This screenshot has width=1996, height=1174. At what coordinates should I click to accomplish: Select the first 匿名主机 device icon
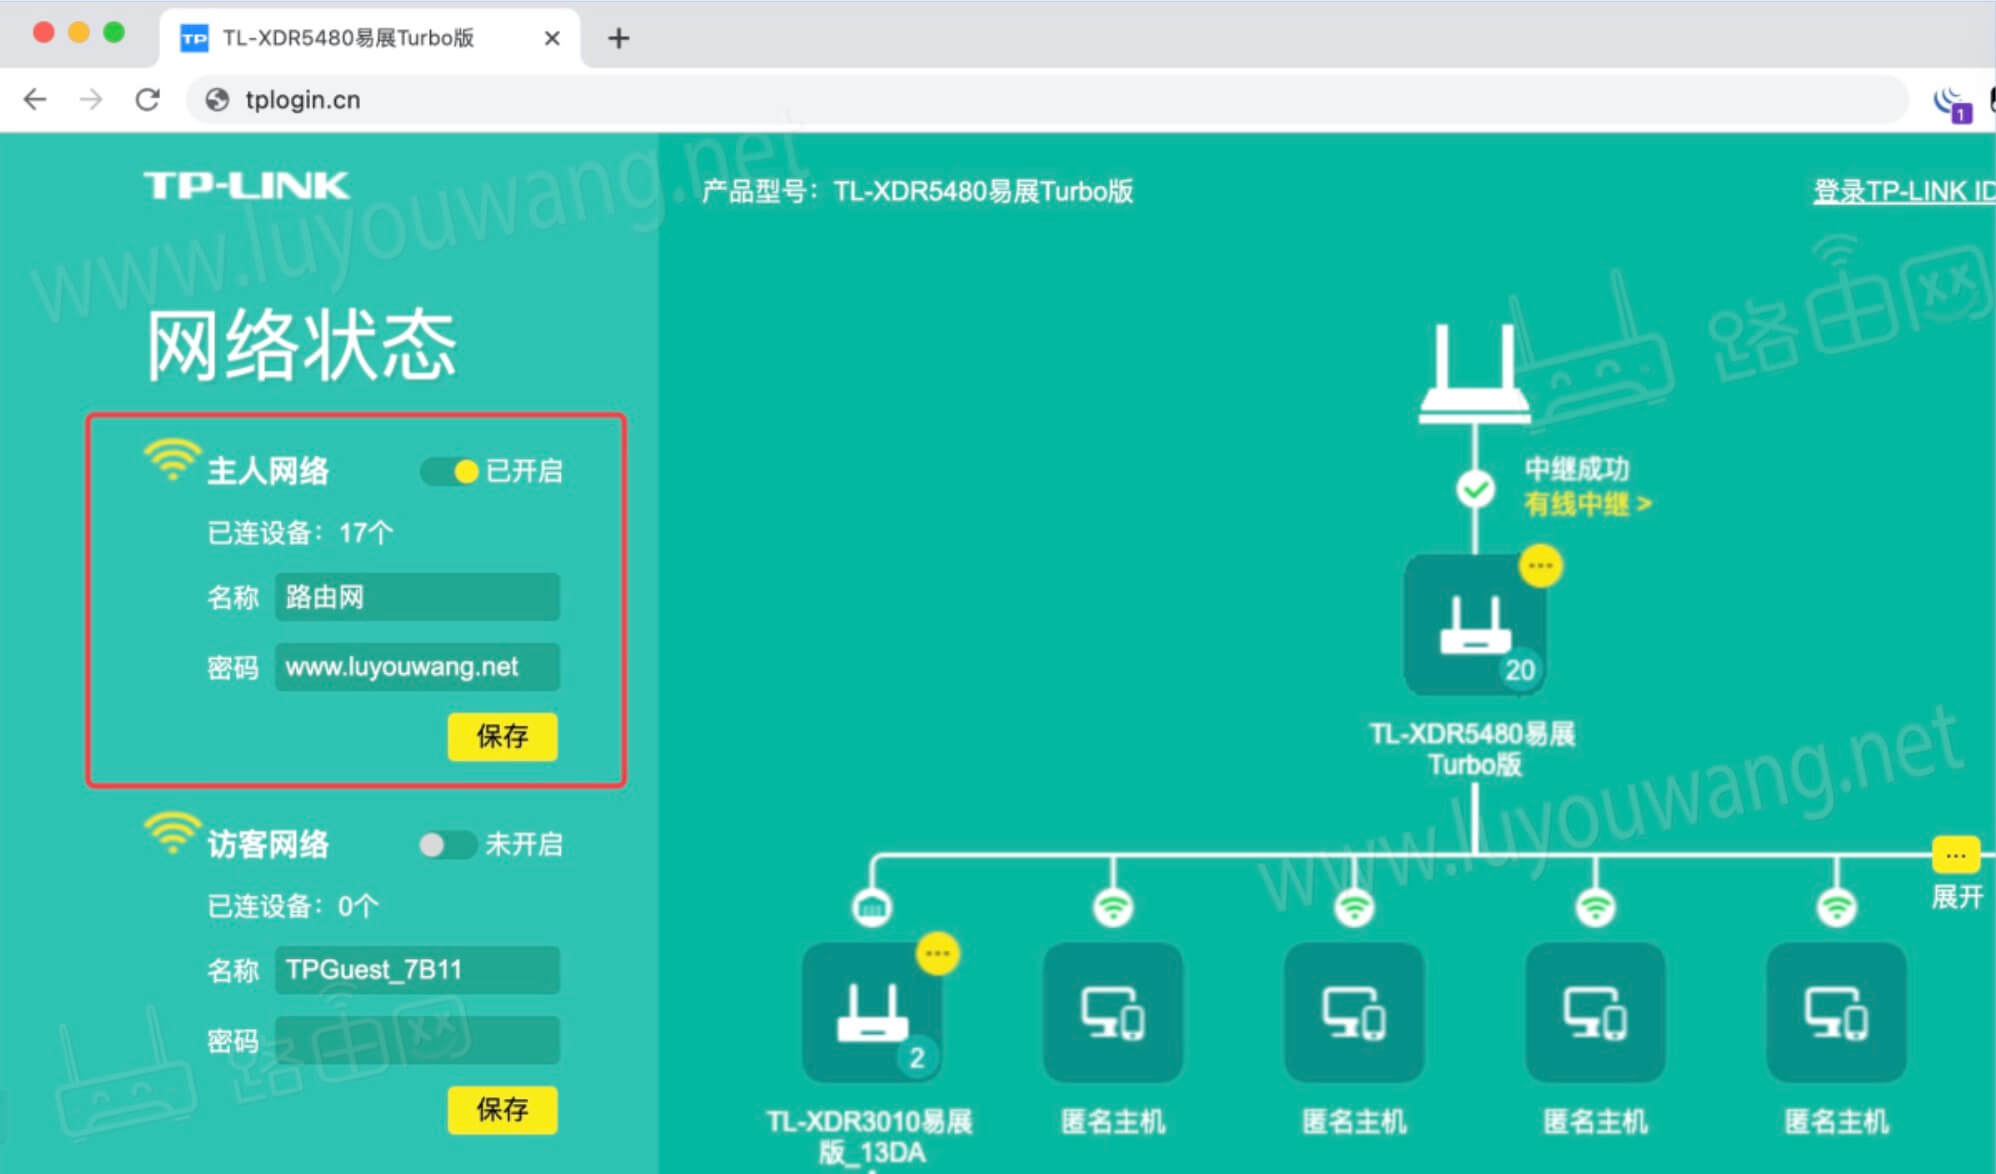point(1112,1013)
